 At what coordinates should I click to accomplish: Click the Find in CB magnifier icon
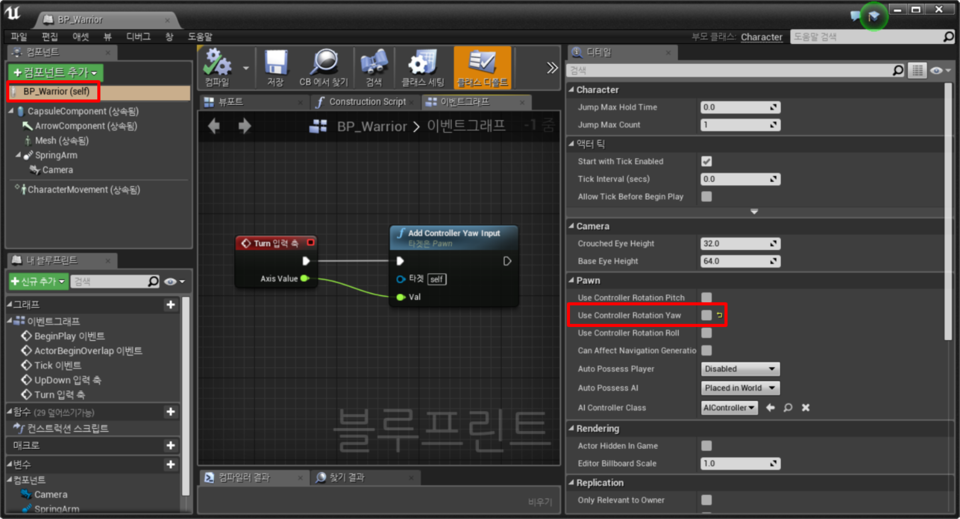tap(323, 62)
